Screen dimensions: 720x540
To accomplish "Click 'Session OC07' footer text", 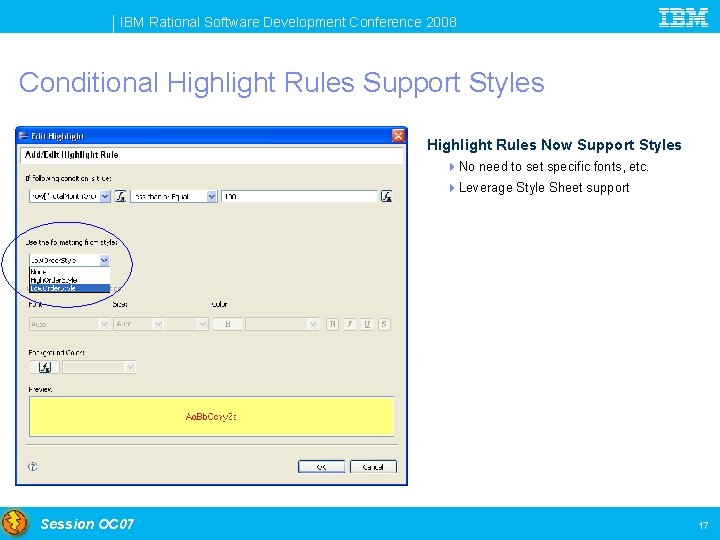I will [x=87, y=524].
